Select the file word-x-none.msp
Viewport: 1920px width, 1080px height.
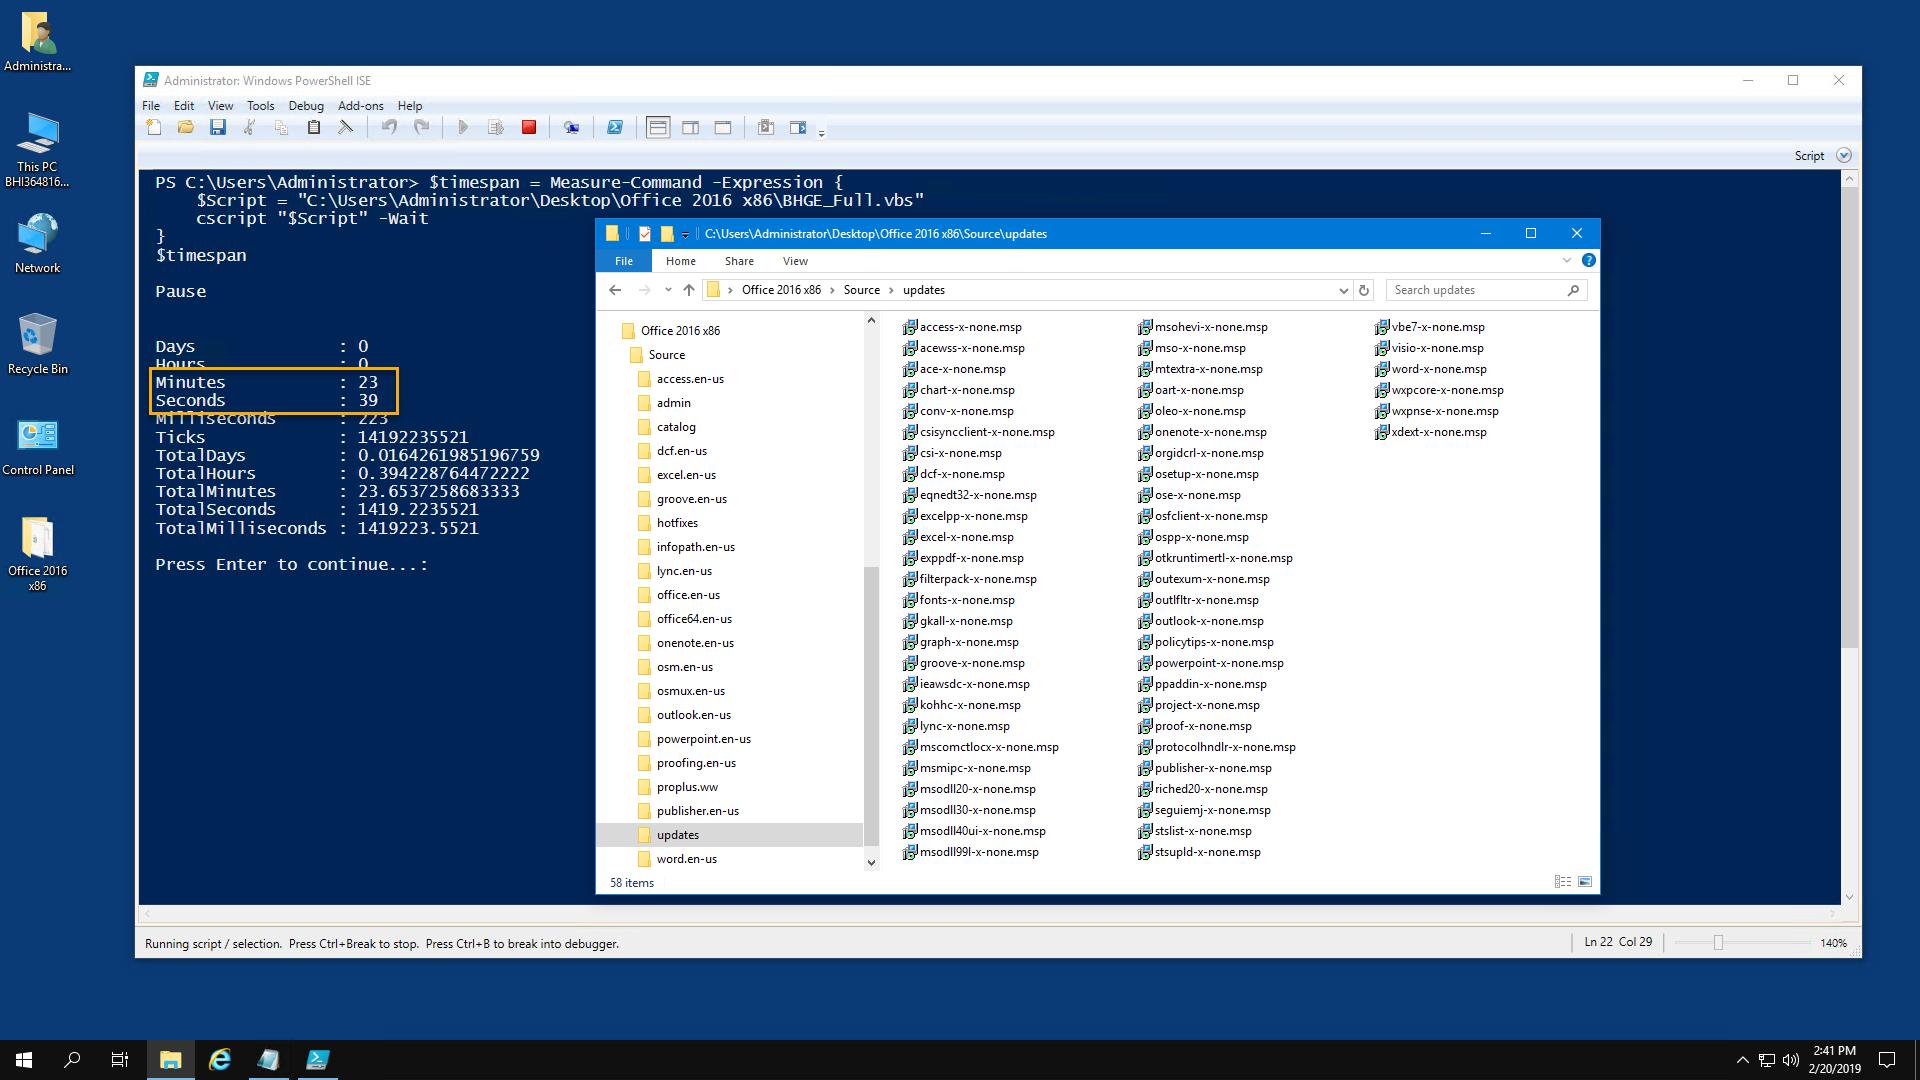point(1431,369)
